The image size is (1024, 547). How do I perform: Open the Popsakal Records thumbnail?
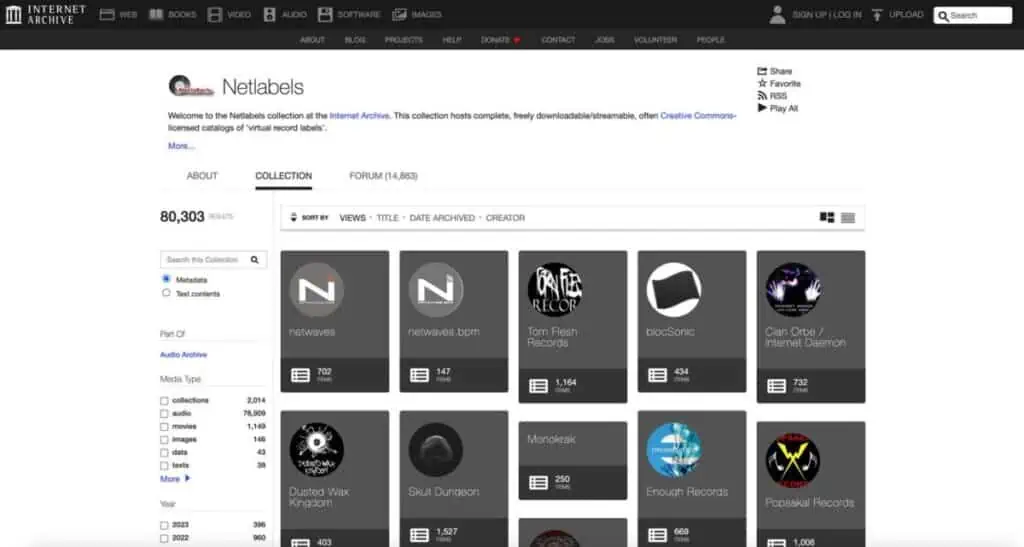click(x=793, y=460)
